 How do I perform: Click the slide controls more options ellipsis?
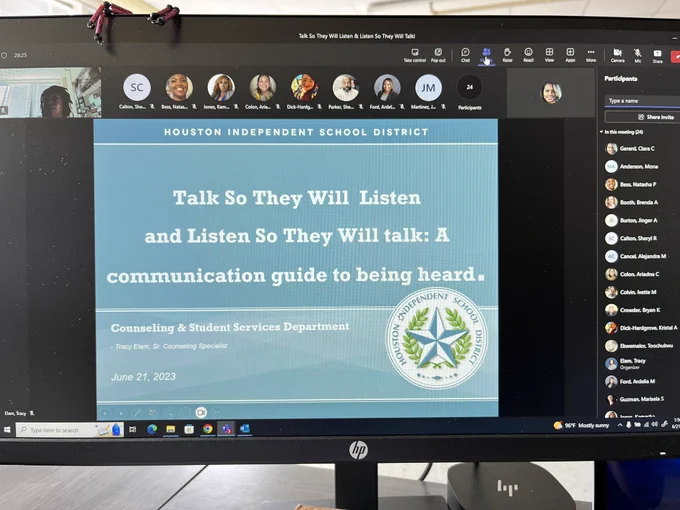217,412
